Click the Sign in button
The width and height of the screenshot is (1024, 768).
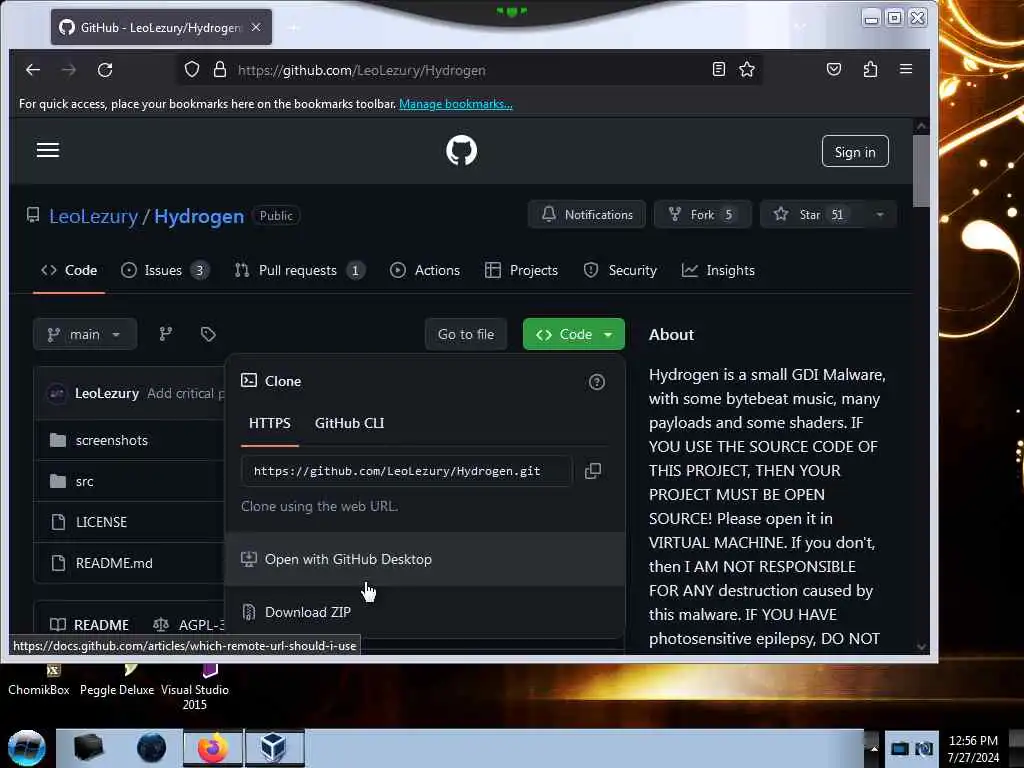click(855, 152)
